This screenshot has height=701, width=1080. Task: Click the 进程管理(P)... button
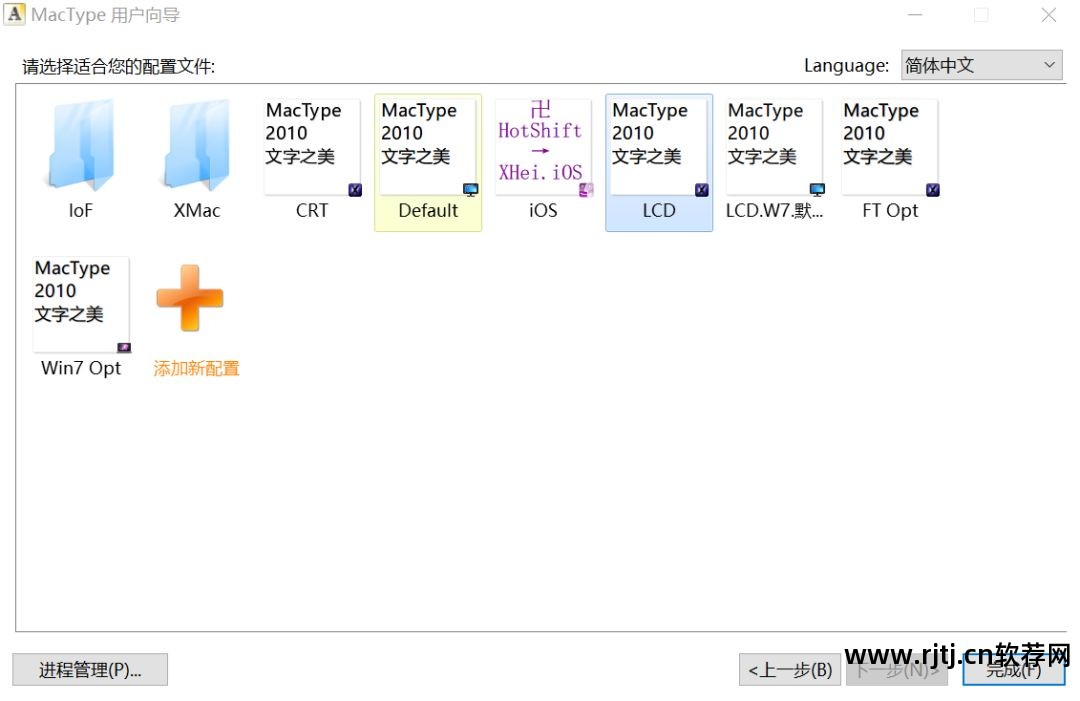point(90,669)
